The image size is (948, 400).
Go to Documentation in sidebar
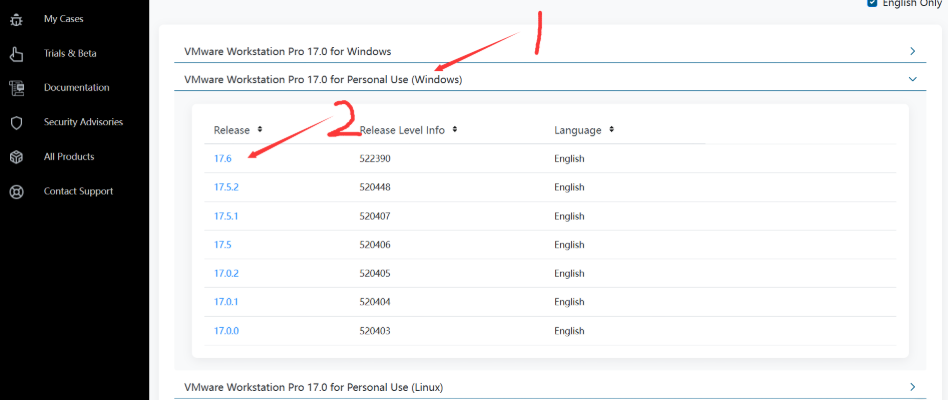[77, 88]
